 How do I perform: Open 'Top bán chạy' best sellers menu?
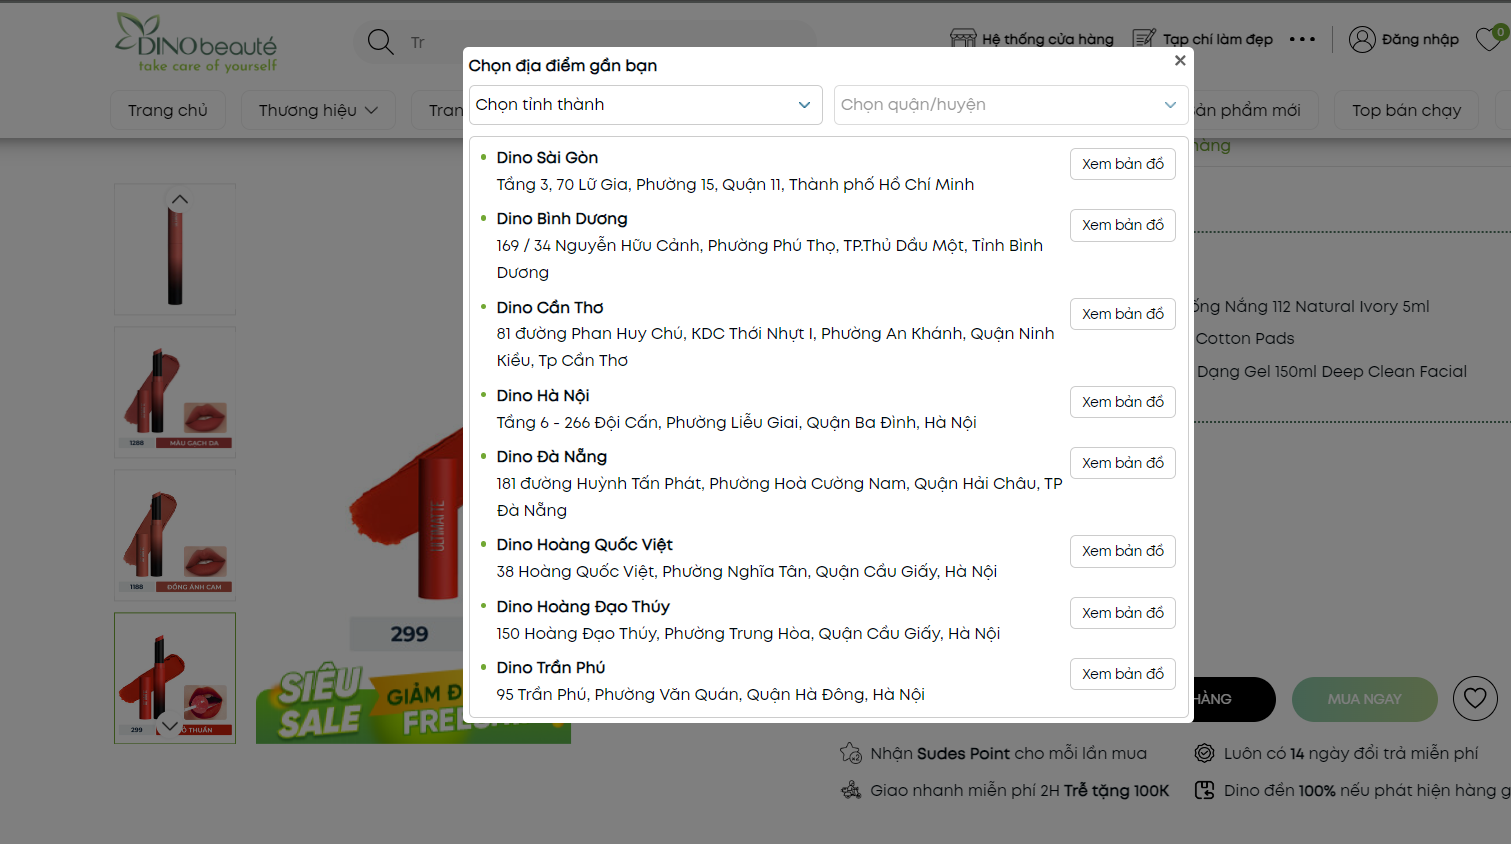pos(1406,110)
